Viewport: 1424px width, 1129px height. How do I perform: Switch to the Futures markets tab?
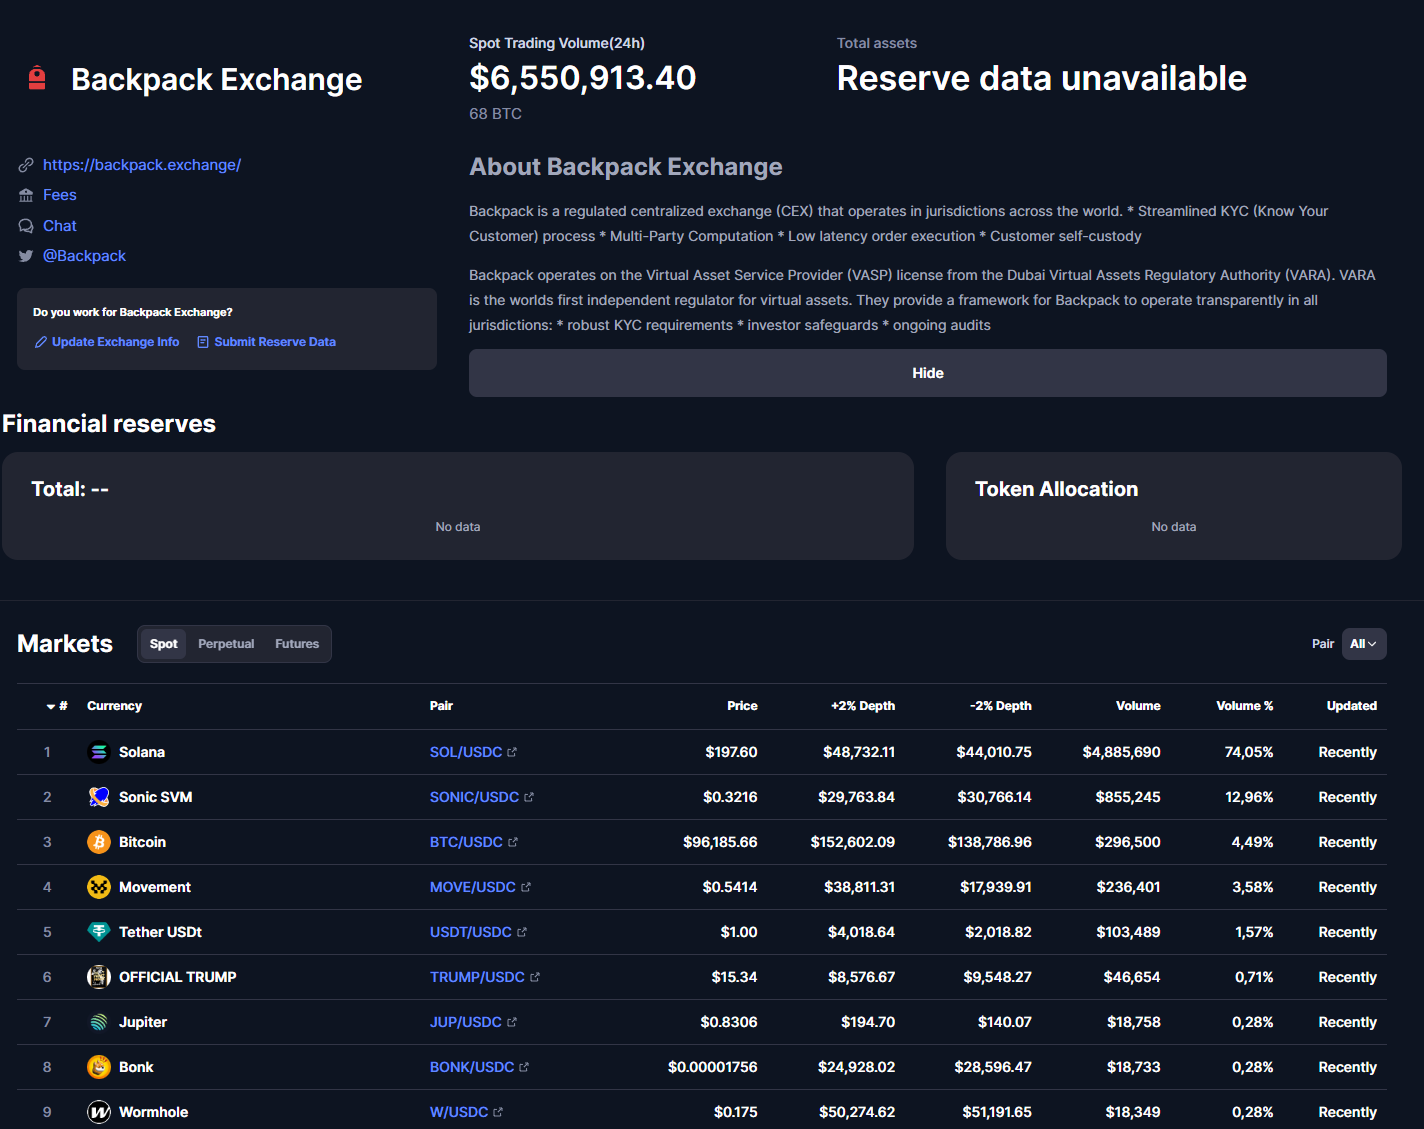tap(297, 644)
